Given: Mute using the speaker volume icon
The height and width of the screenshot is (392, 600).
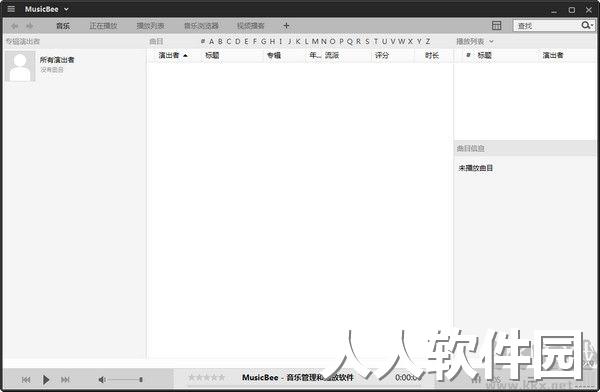Looking at the screenshot, I should 102,380.
